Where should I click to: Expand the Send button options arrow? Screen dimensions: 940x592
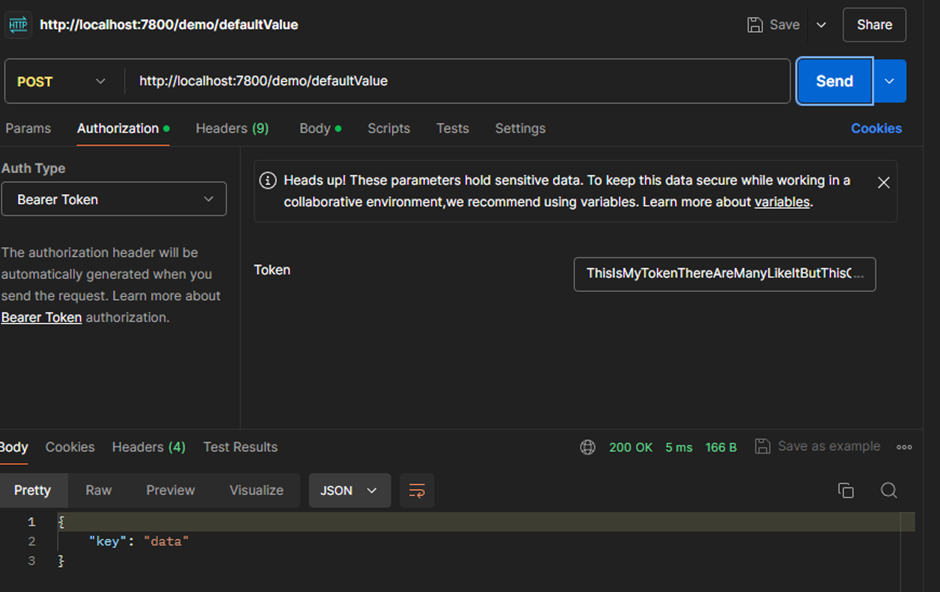pos(890,81)
